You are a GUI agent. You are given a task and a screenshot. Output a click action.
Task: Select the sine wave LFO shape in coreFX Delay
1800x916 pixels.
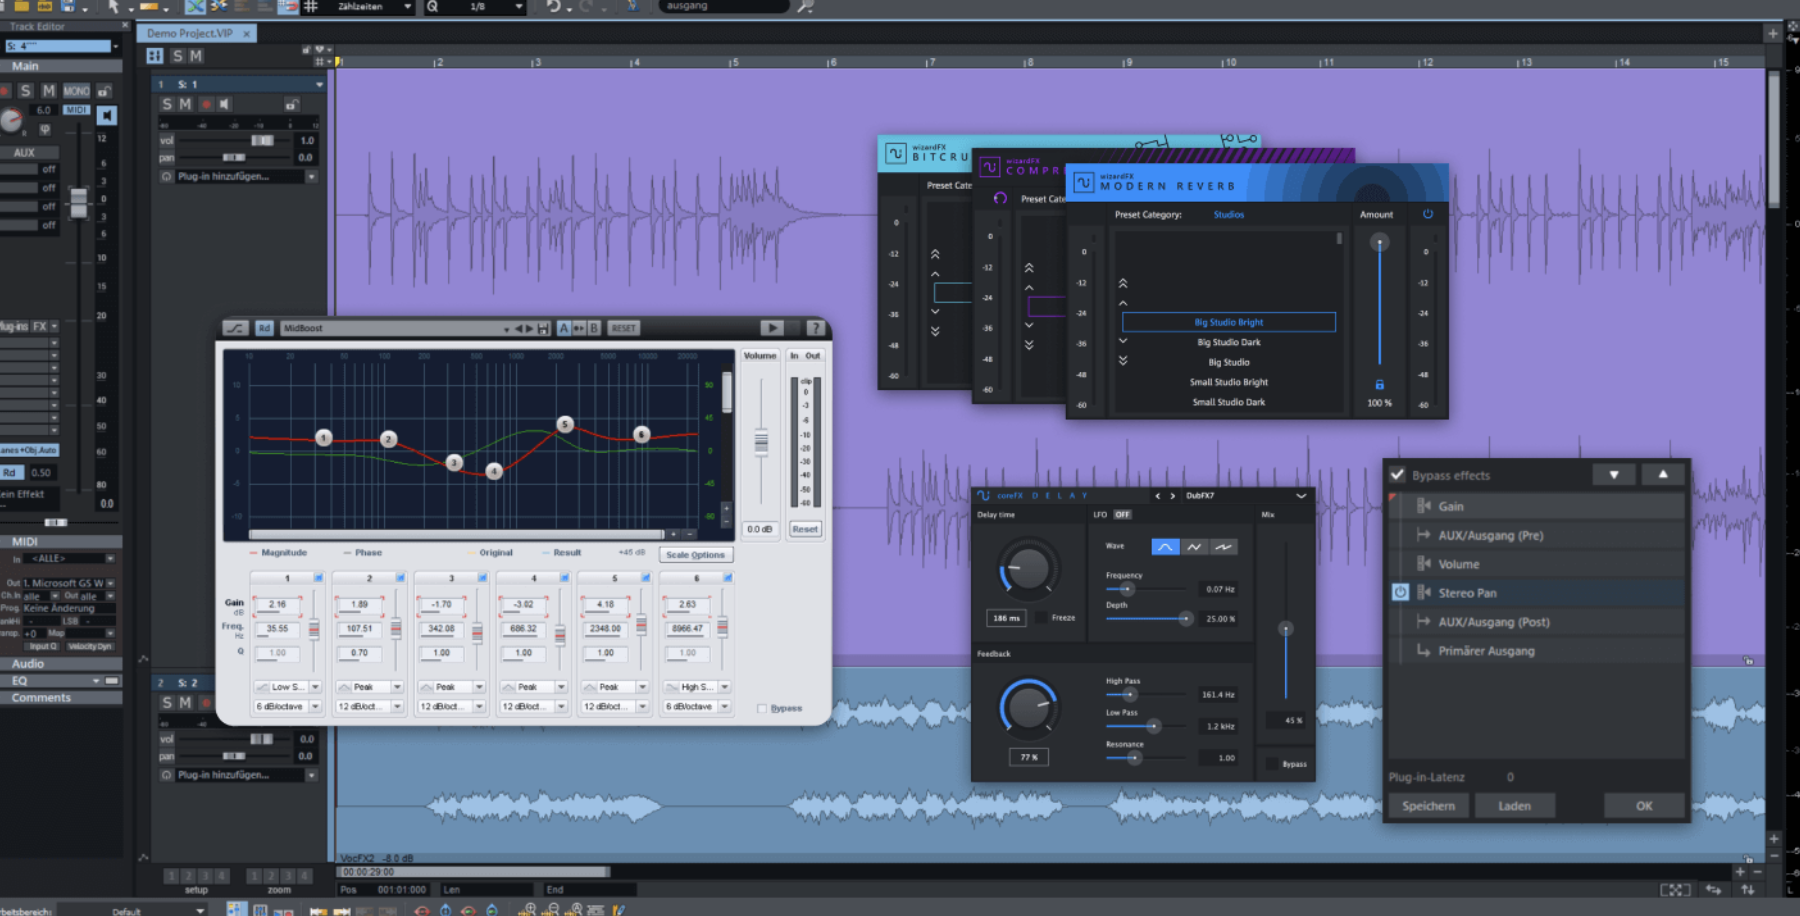pyautogui.click(x=1165, y=546)
